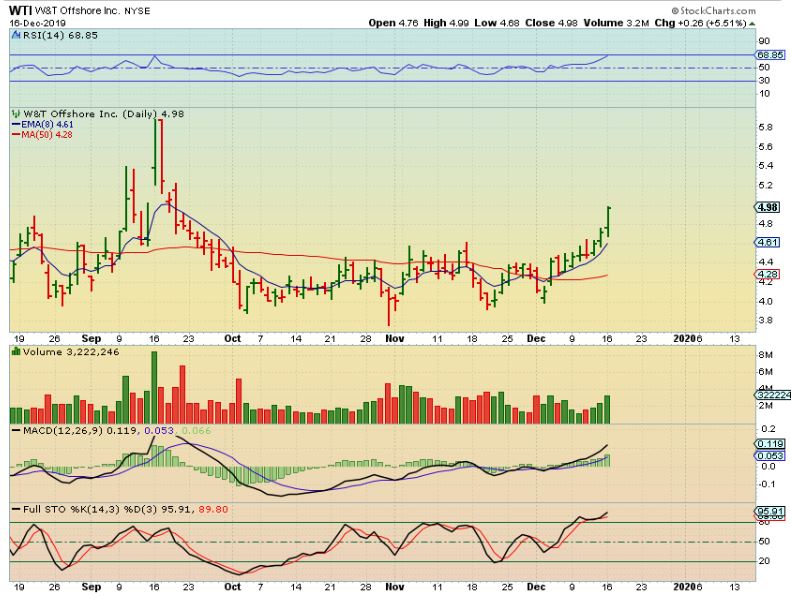Click the 4.61 EMA price axis tag
The image size is (791, 598).
coord(767,243)
